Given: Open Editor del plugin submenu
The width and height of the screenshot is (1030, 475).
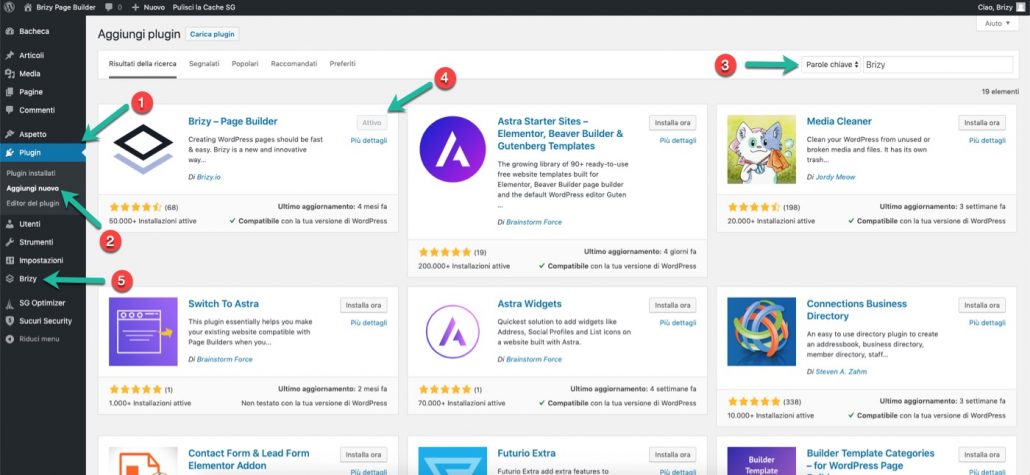Looking at the screenshot, I should pos(33,203).
